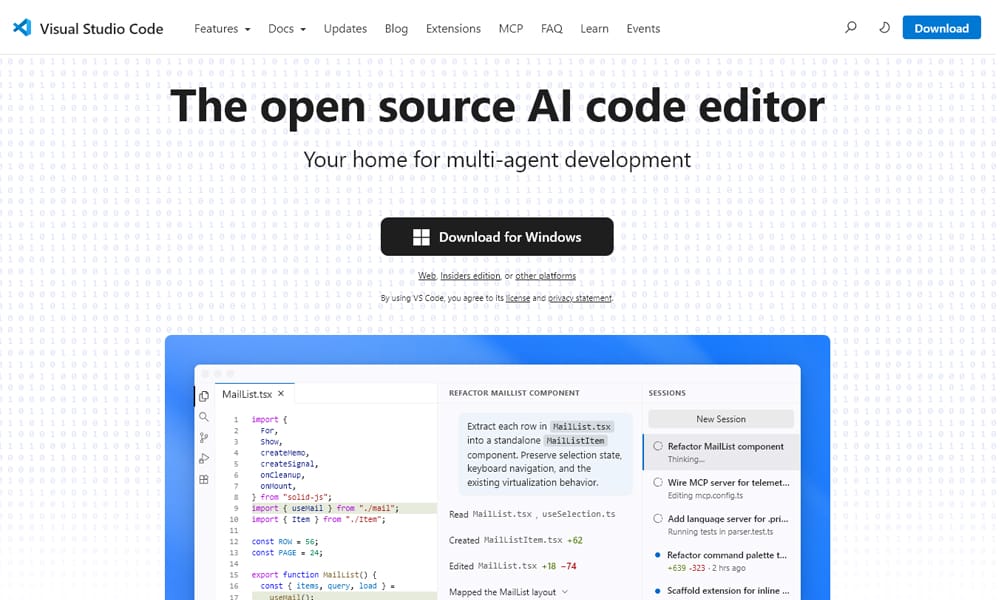Open the Explorer files icon in editor sidebar
This screenshot has height=600, width=1000.
(204, 396)
